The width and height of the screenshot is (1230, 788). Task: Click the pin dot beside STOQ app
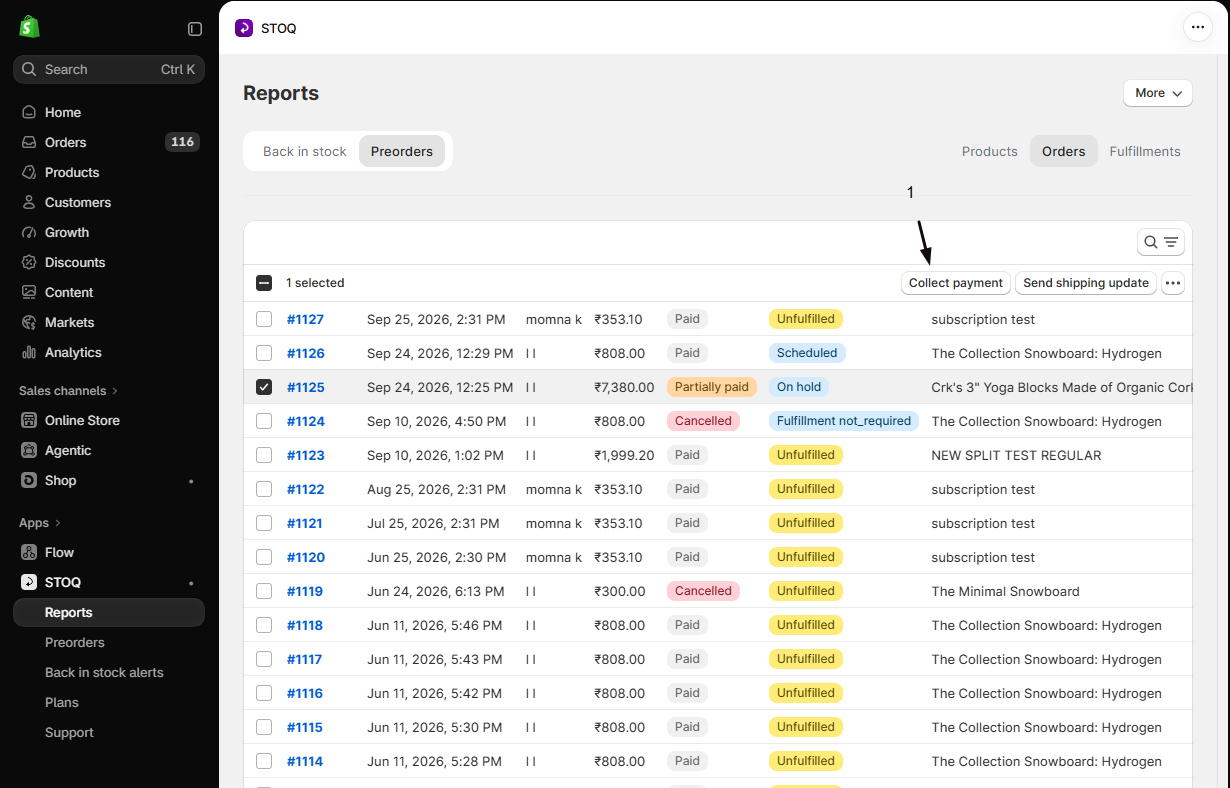click(191, 583)
